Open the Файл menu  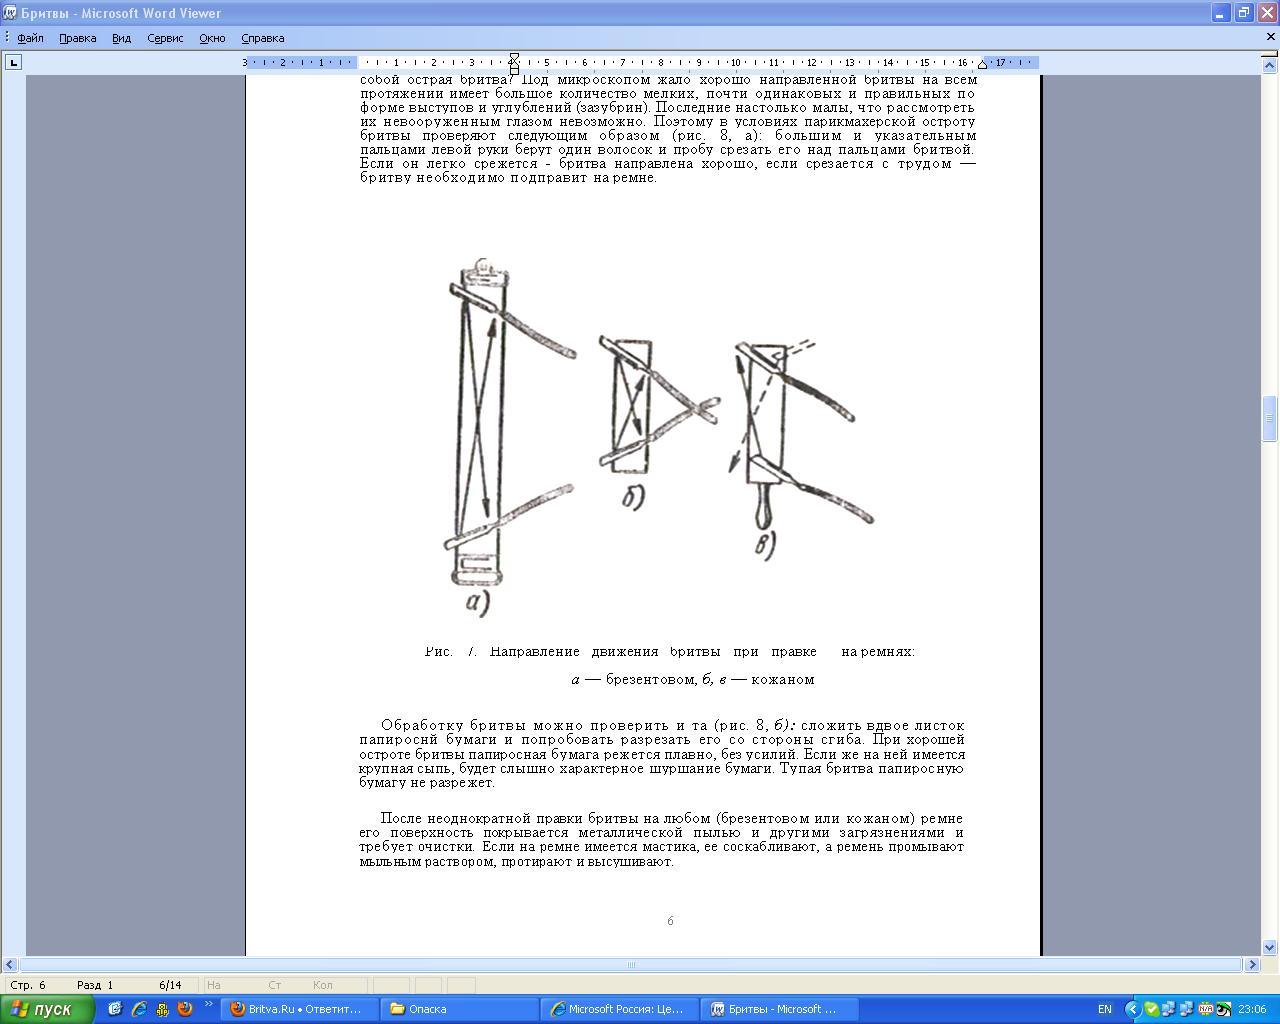coord(30,38)
